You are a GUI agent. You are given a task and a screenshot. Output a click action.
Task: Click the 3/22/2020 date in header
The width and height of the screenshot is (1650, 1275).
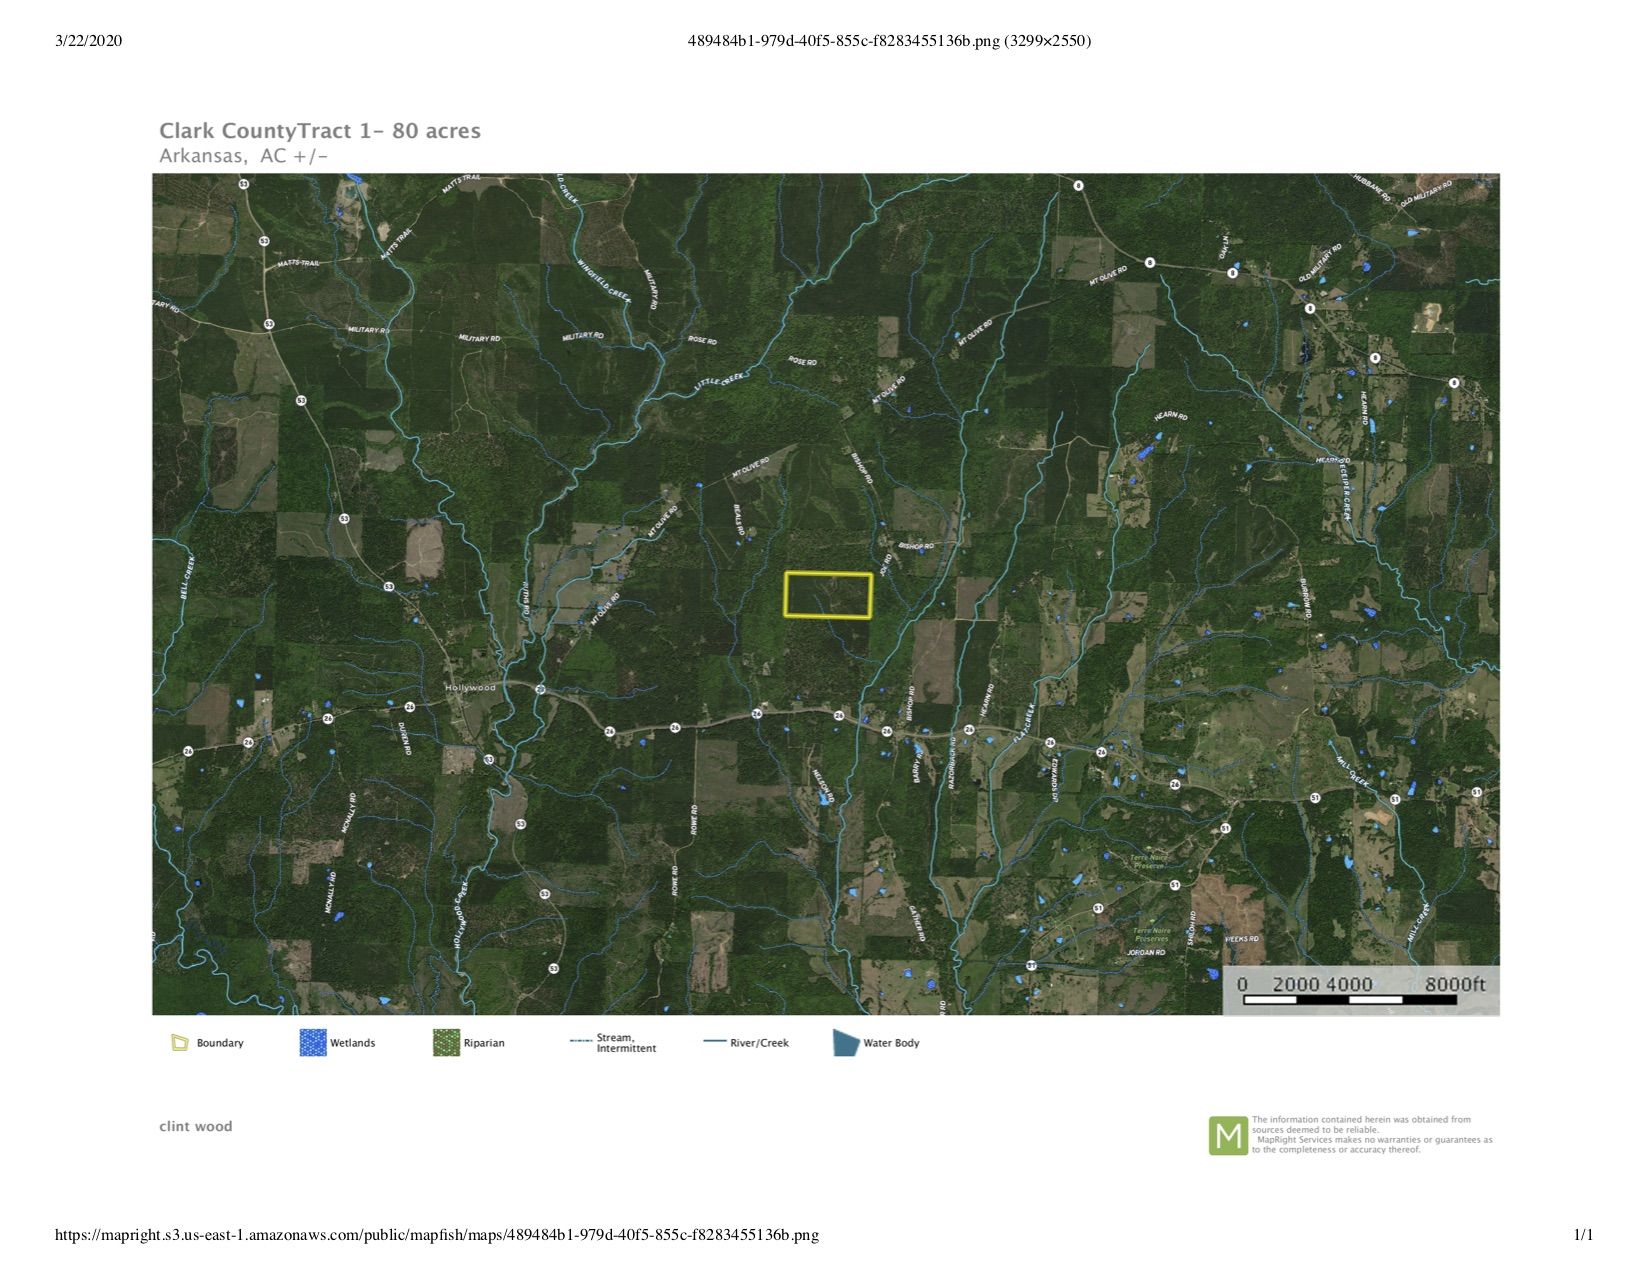89,41
